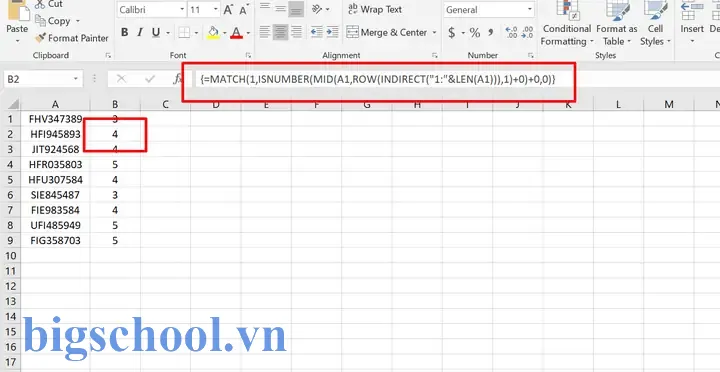
Task: Apply the red Font Color
Action: pyautogui.click(x=236, y=33)
